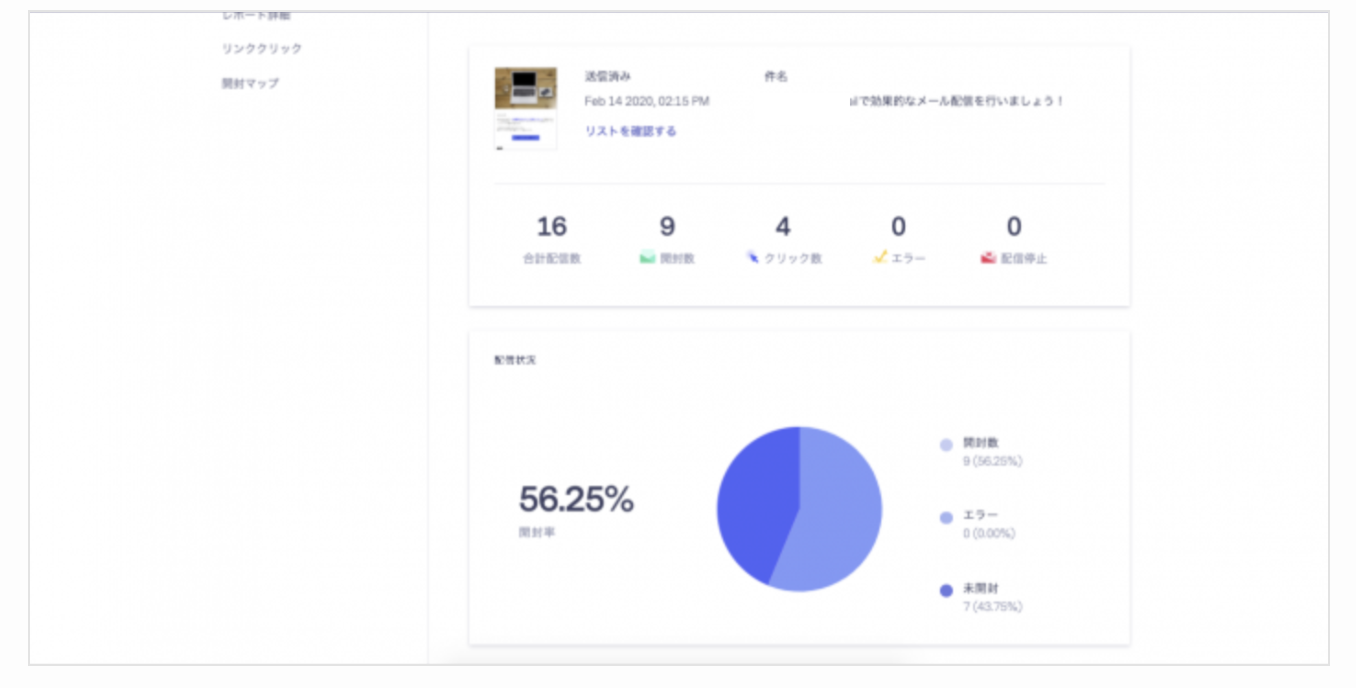The image size is (1356, 688).
Task: Click the total deliveries count 16
Action: click(x=552, y=227)
